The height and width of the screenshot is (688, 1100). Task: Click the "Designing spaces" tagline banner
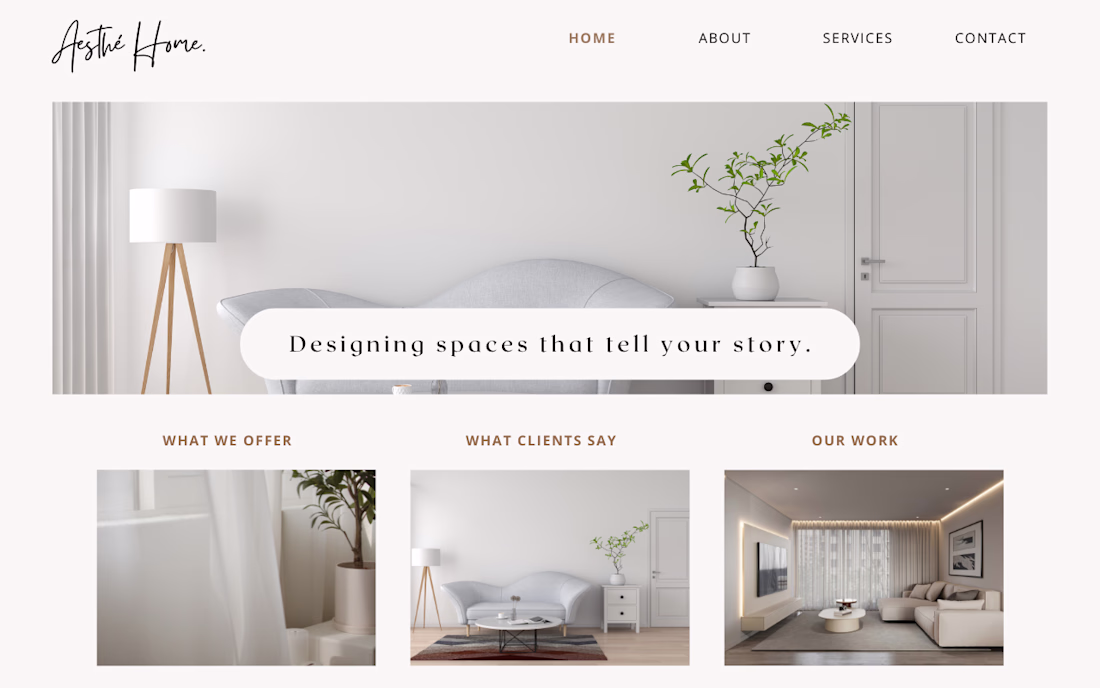click(x=550, y=344)
